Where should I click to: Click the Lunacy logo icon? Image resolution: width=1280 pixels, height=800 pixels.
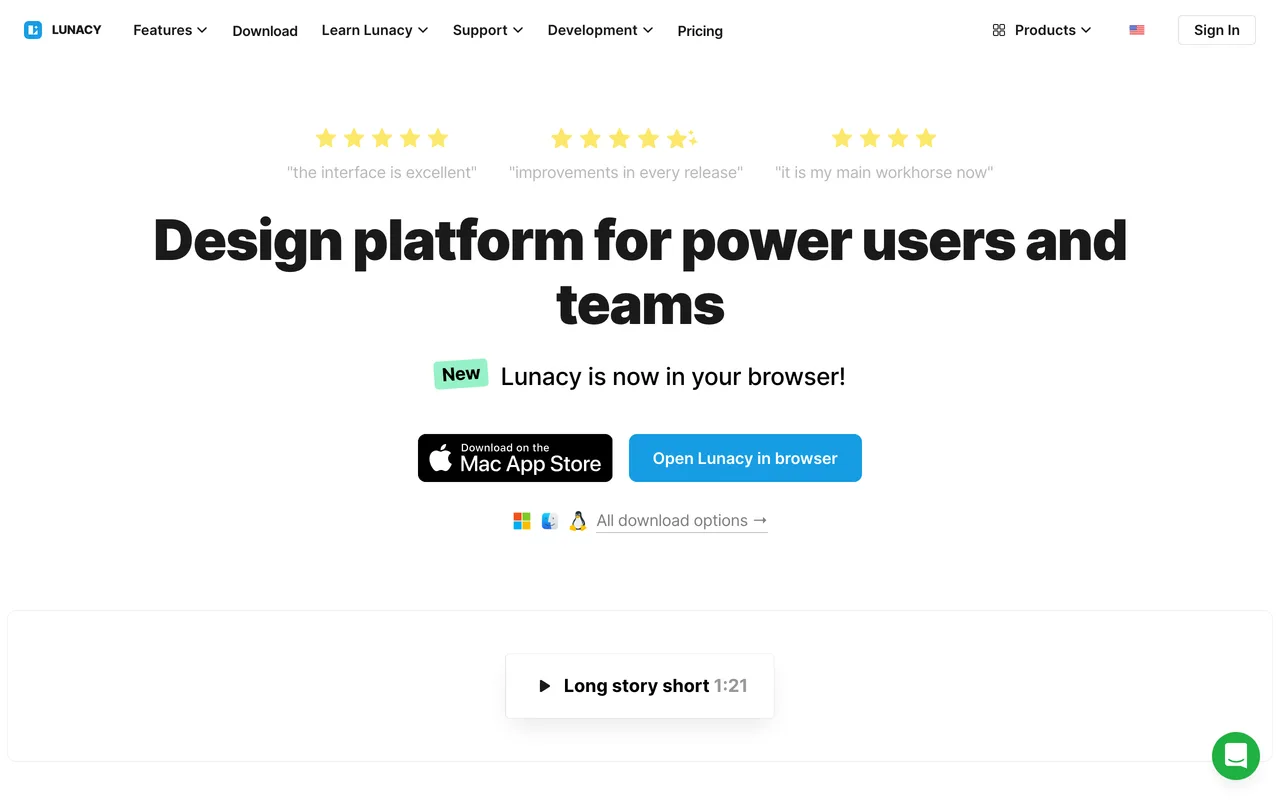[33, 30]
